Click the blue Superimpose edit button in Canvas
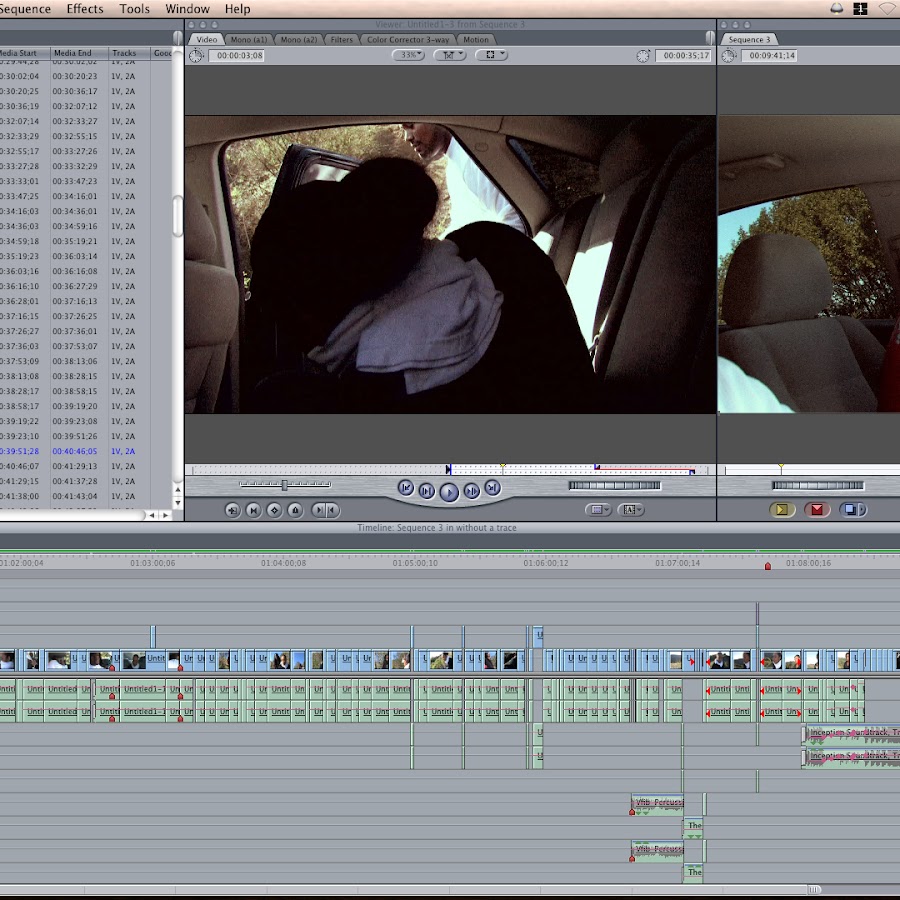Image resolution: width=900 pixels, height=900 pixels. coord(849,509)
